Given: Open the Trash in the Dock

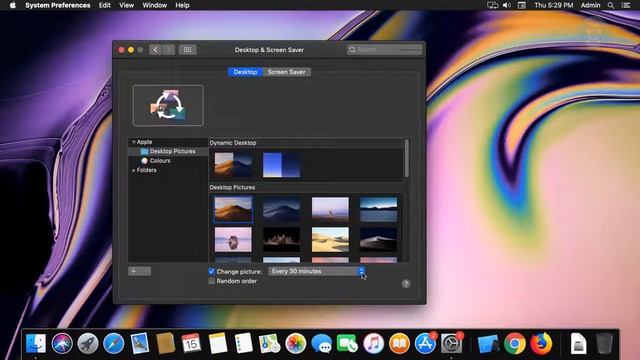Looking at the screenshot, I should pos(604,343).
